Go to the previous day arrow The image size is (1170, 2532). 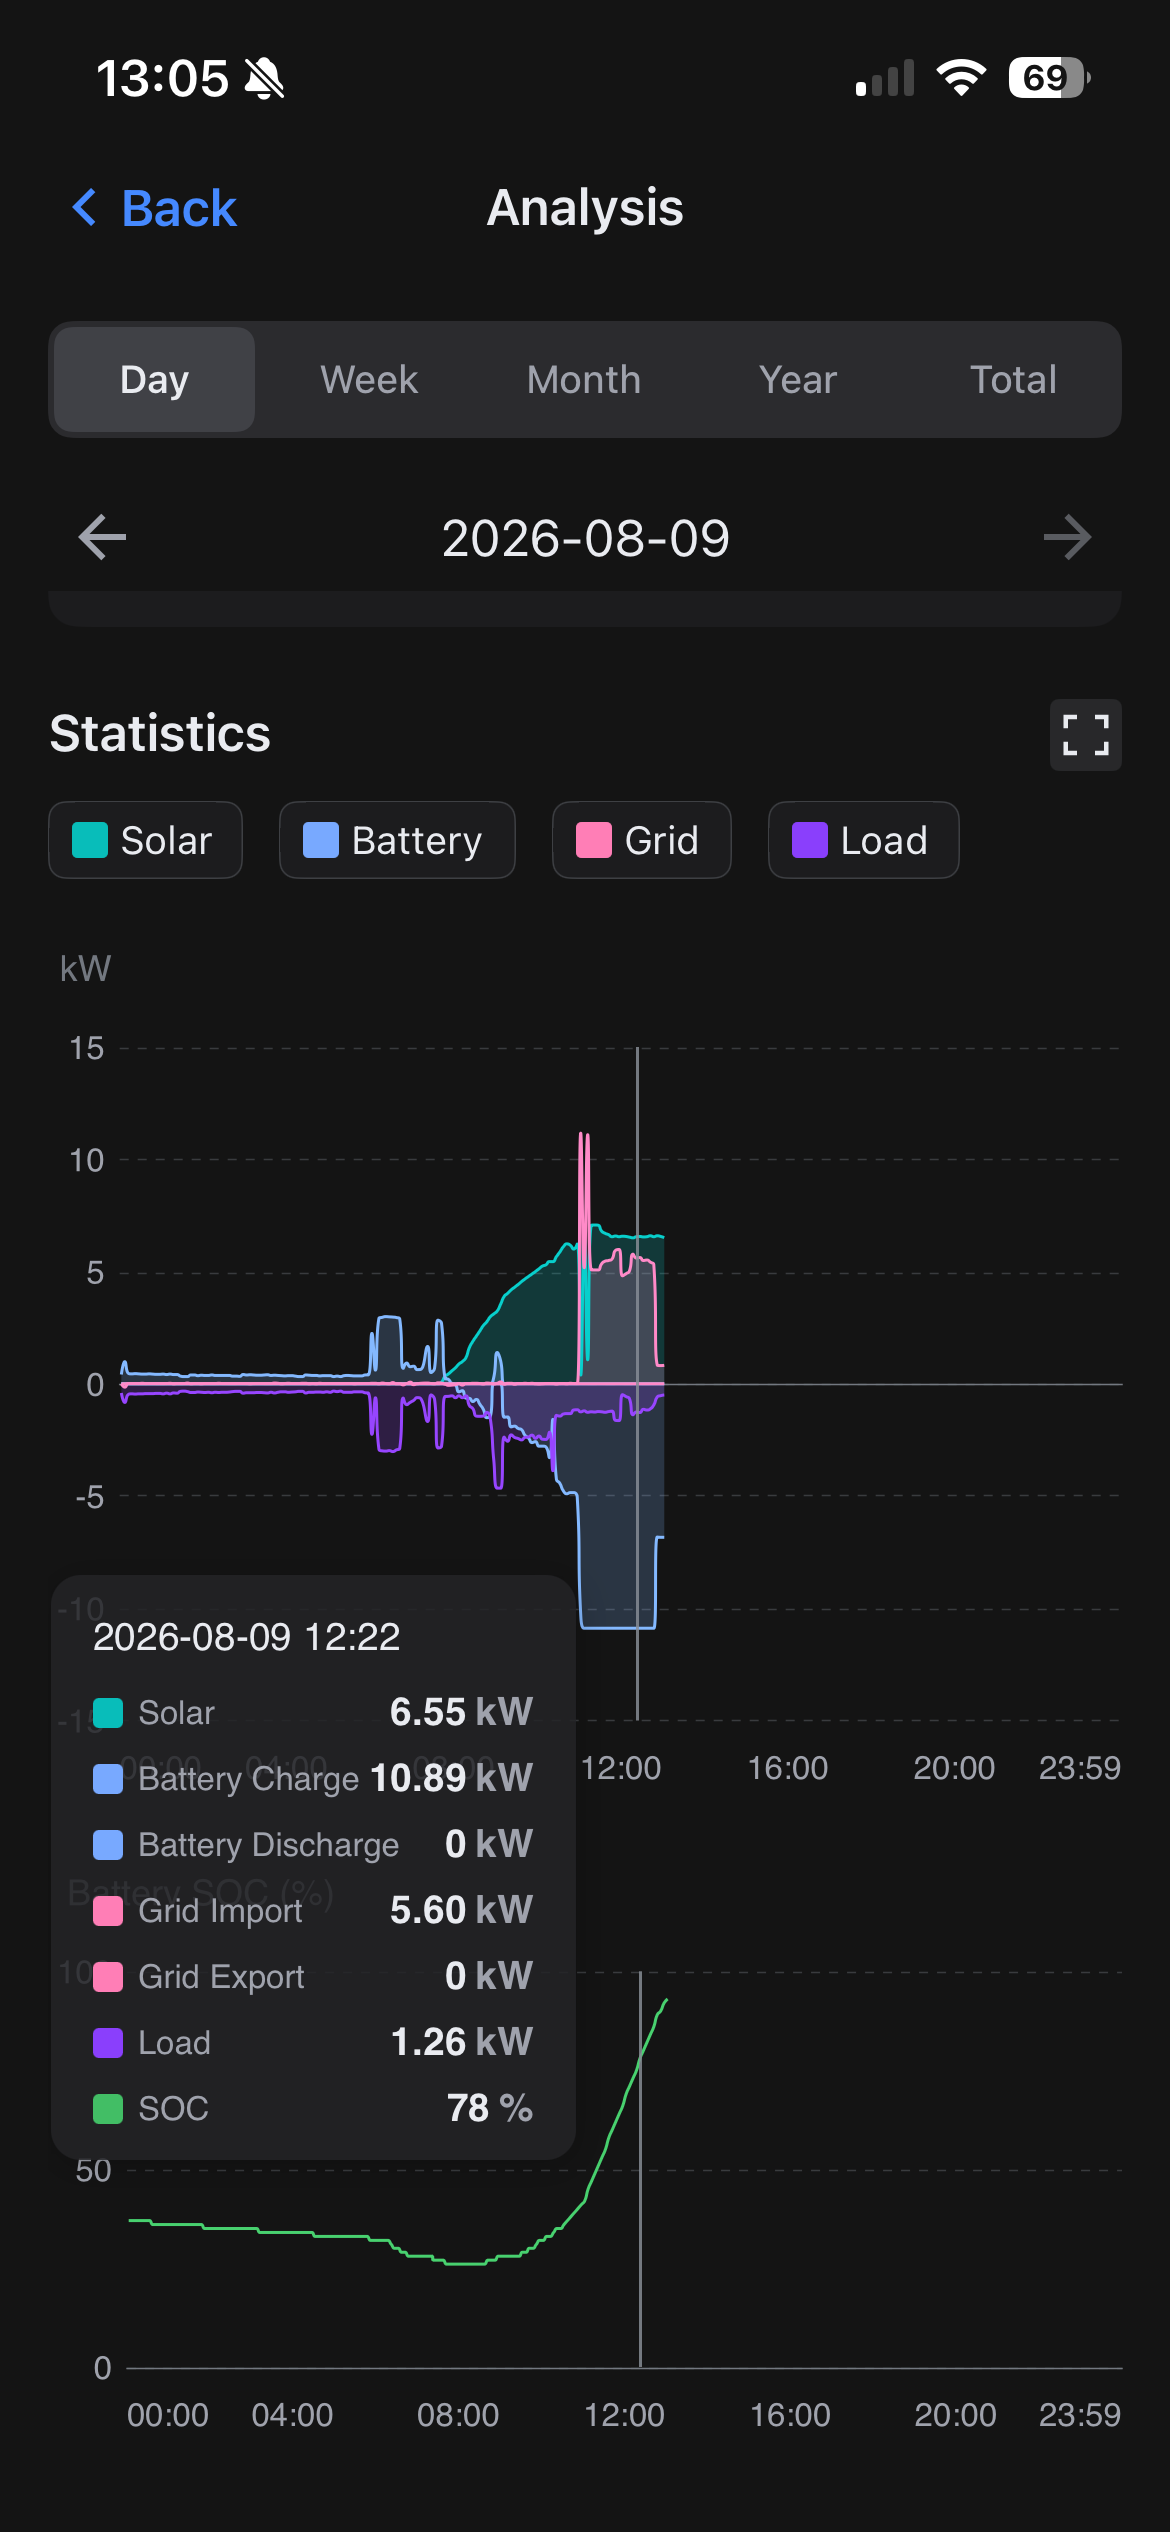click(x=102, y=537)
